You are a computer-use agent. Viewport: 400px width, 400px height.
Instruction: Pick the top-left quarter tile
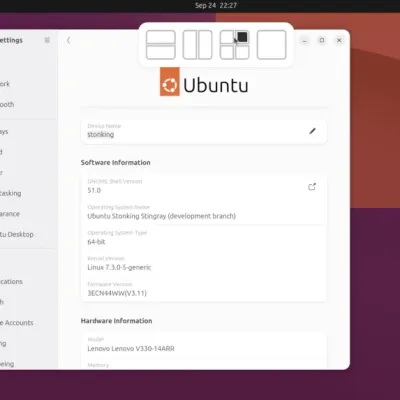227,37
